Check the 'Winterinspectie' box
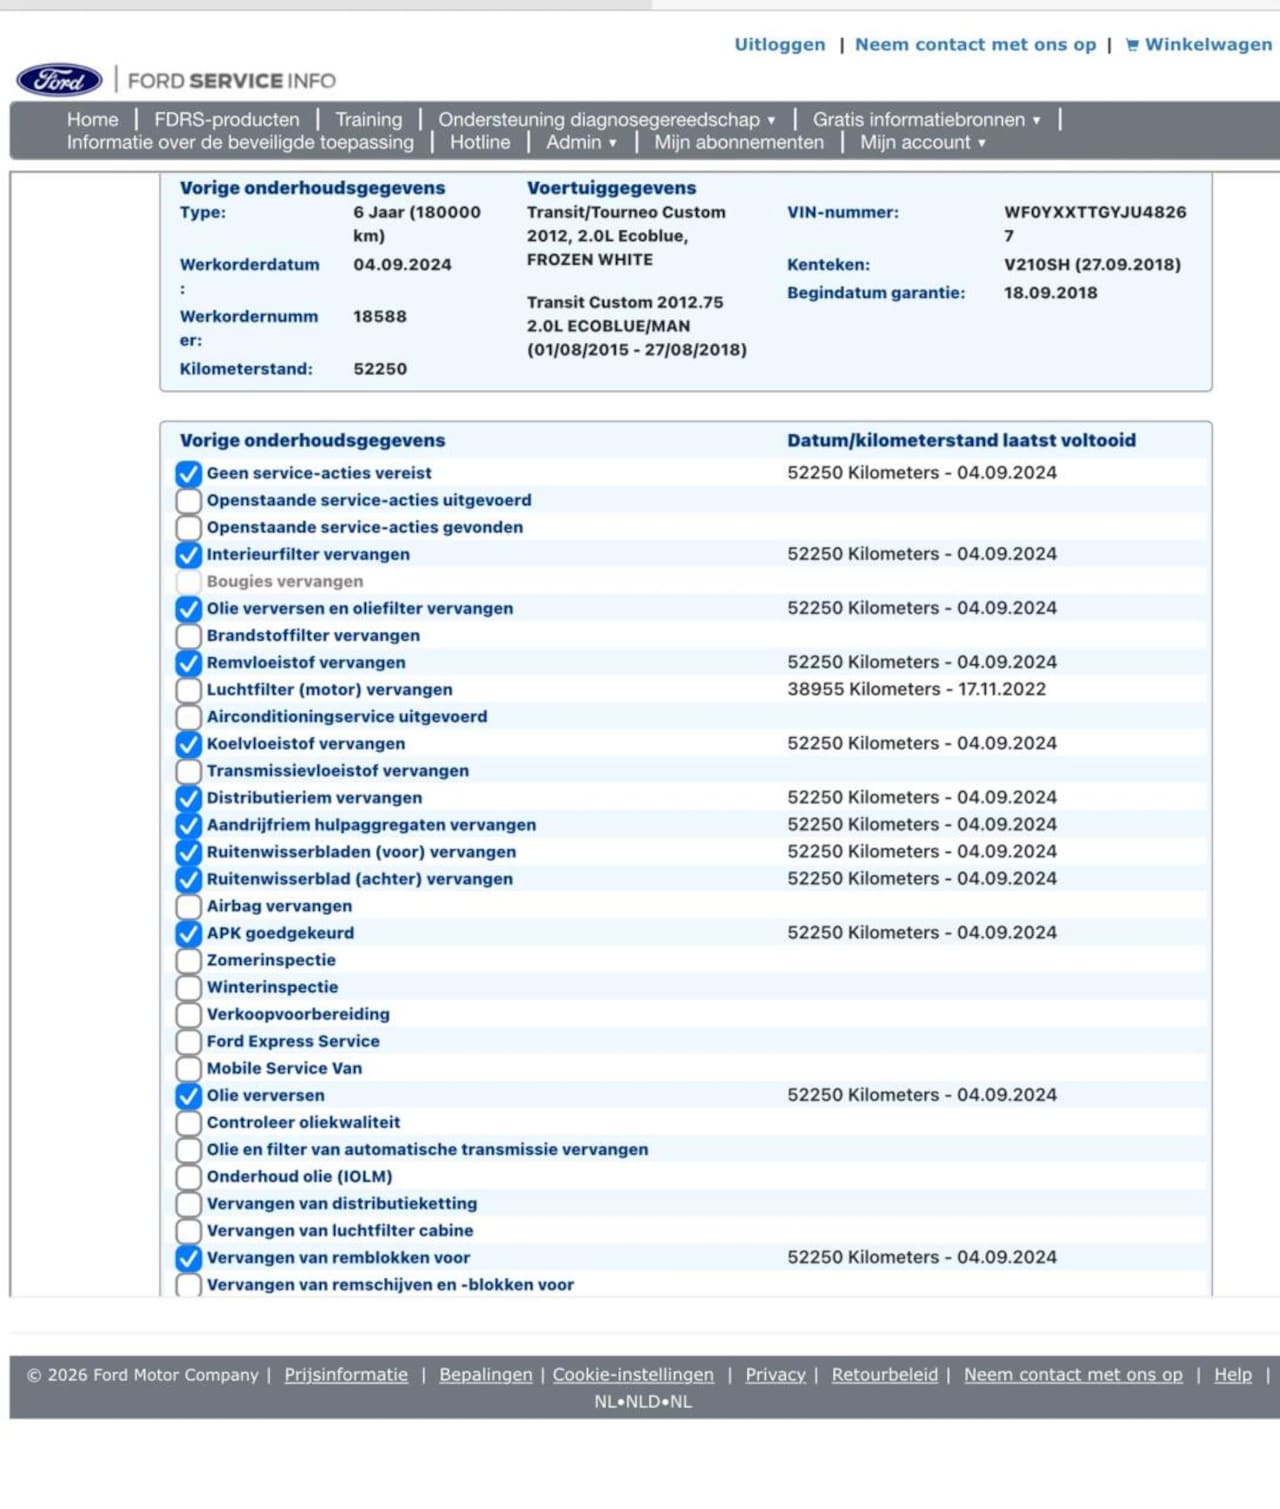This screenshot has width=1280, height=1509. point(188,987)
